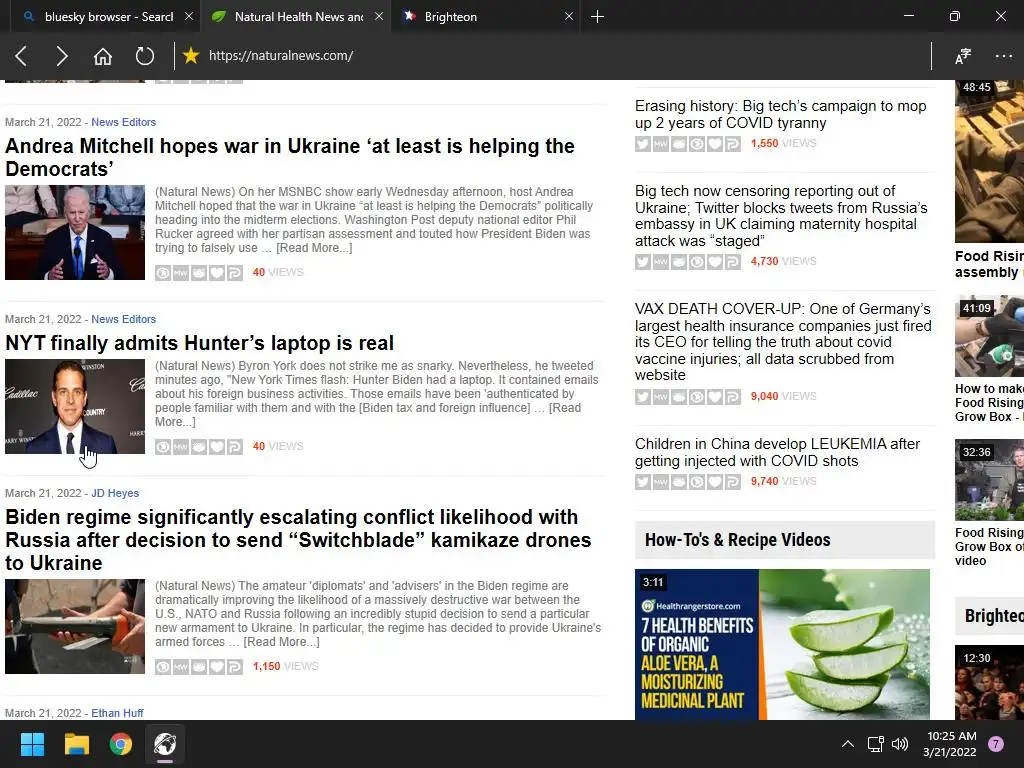Share the China LEUKEMIA article on Parler
1024x768 pixels.
click(733, 482)
